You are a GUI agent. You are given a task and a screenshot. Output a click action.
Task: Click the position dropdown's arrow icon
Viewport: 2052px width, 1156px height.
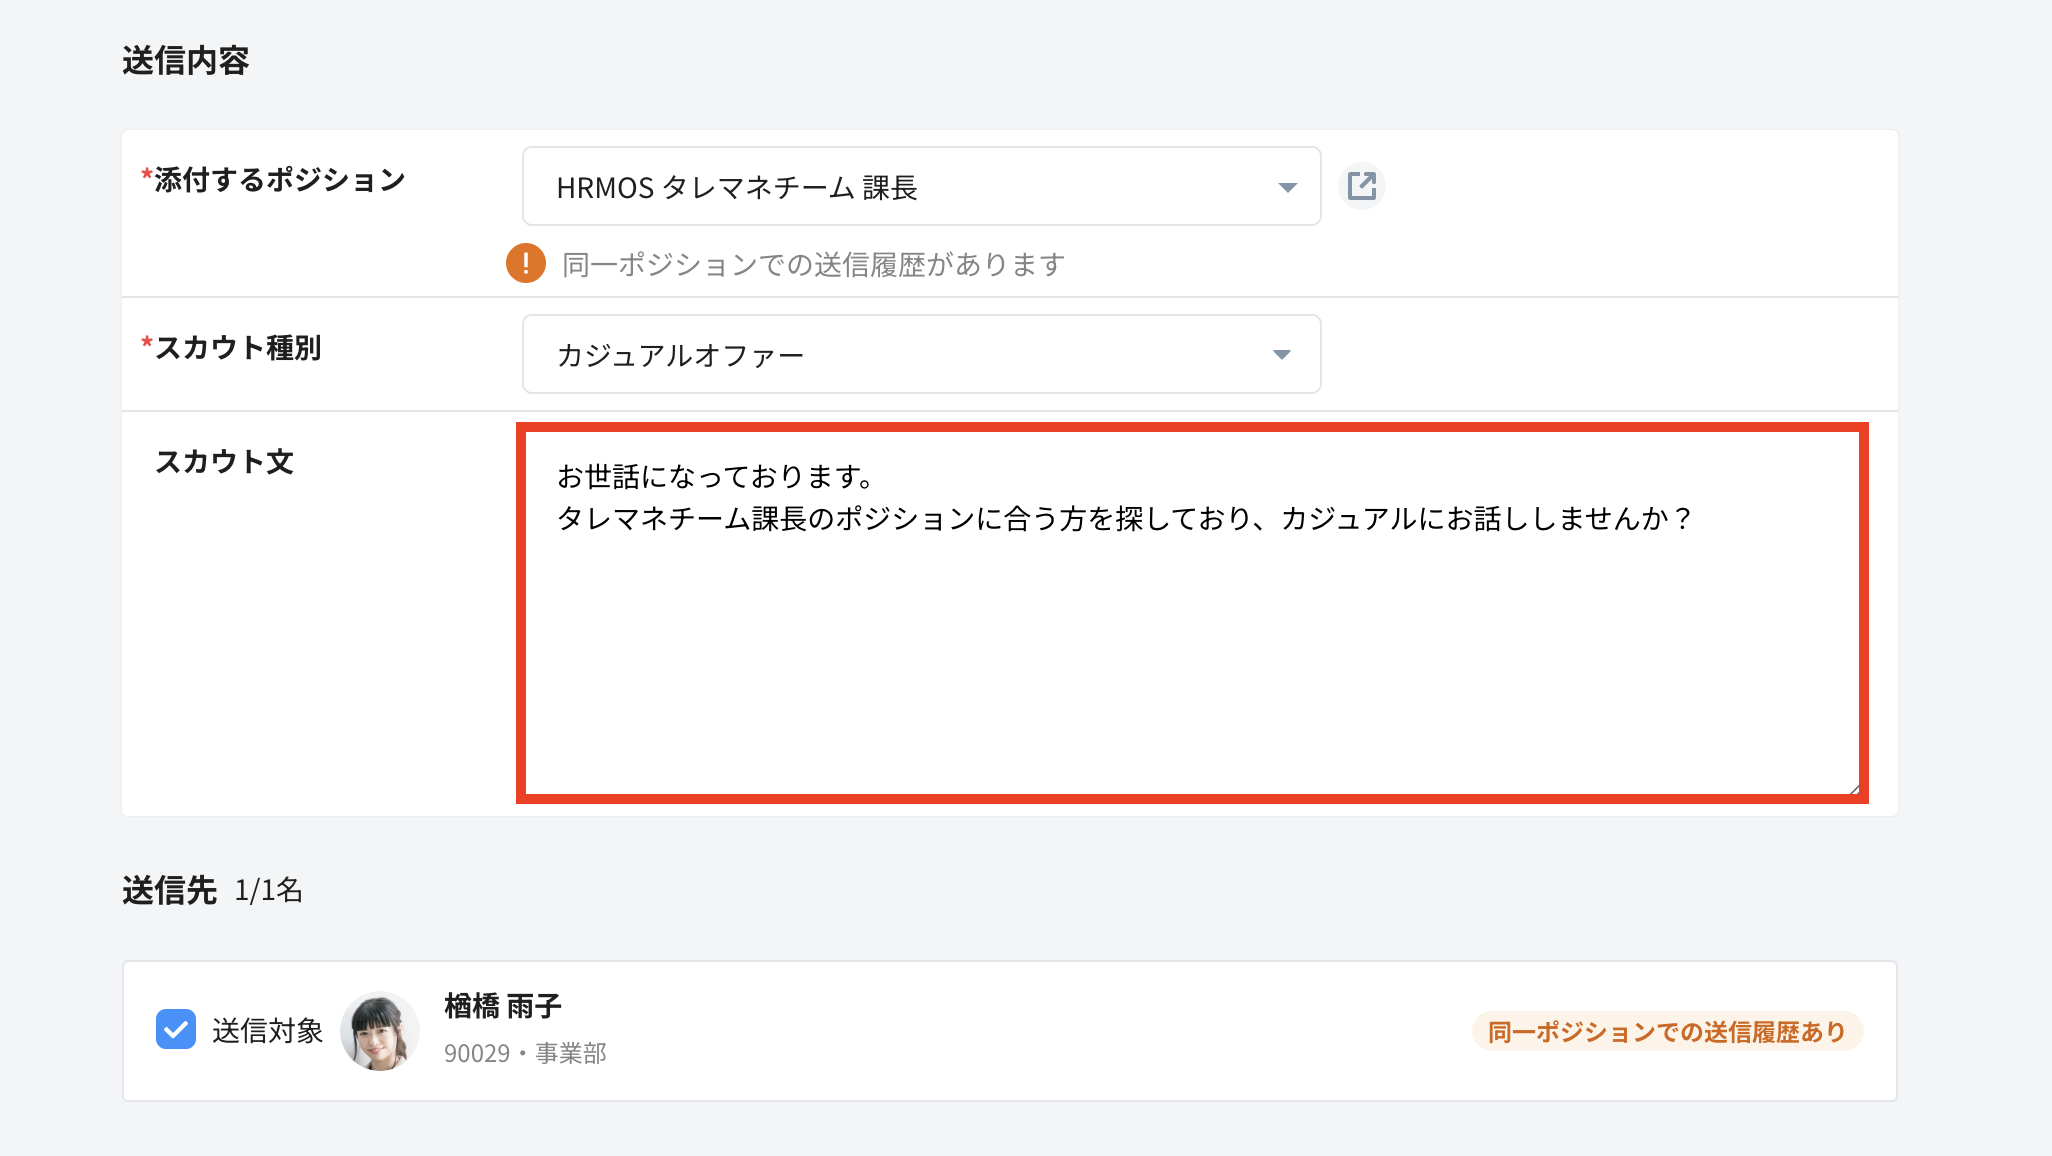tap(1287, 187)
